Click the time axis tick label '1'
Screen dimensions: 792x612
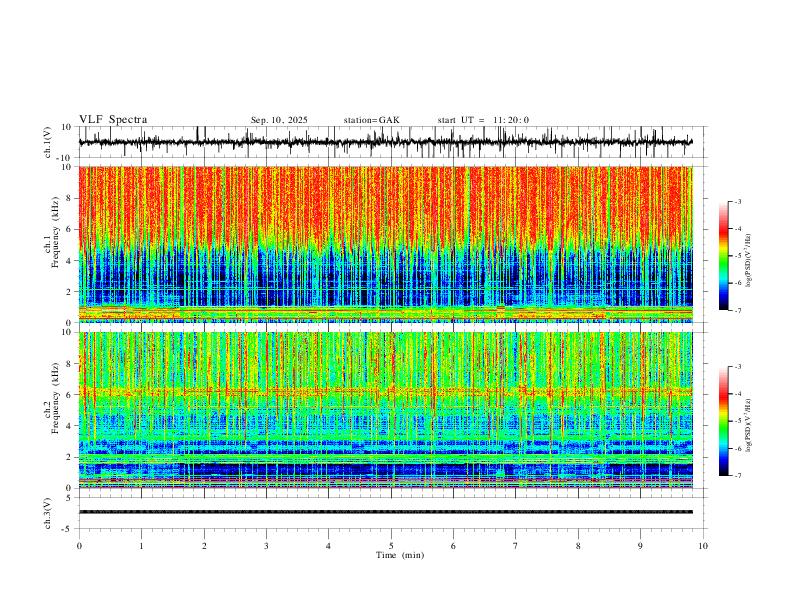coord(141,546)
